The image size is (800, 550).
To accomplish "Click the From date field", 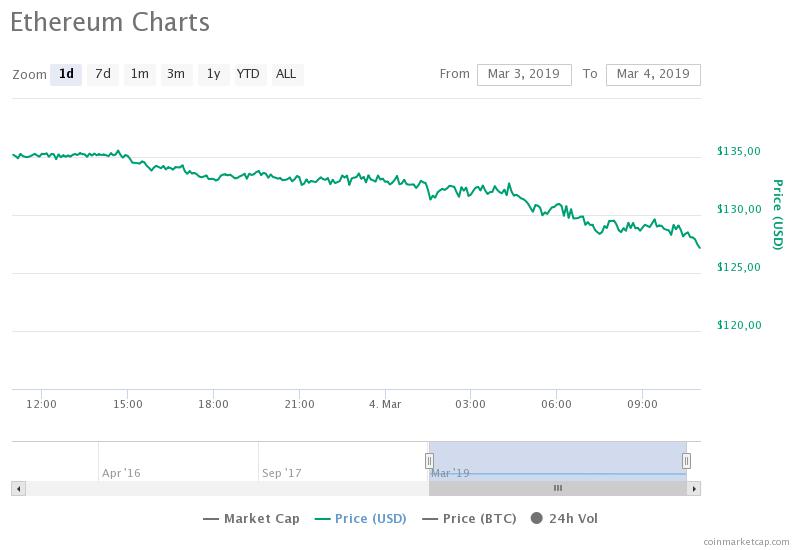I will (x=524, y=74).
